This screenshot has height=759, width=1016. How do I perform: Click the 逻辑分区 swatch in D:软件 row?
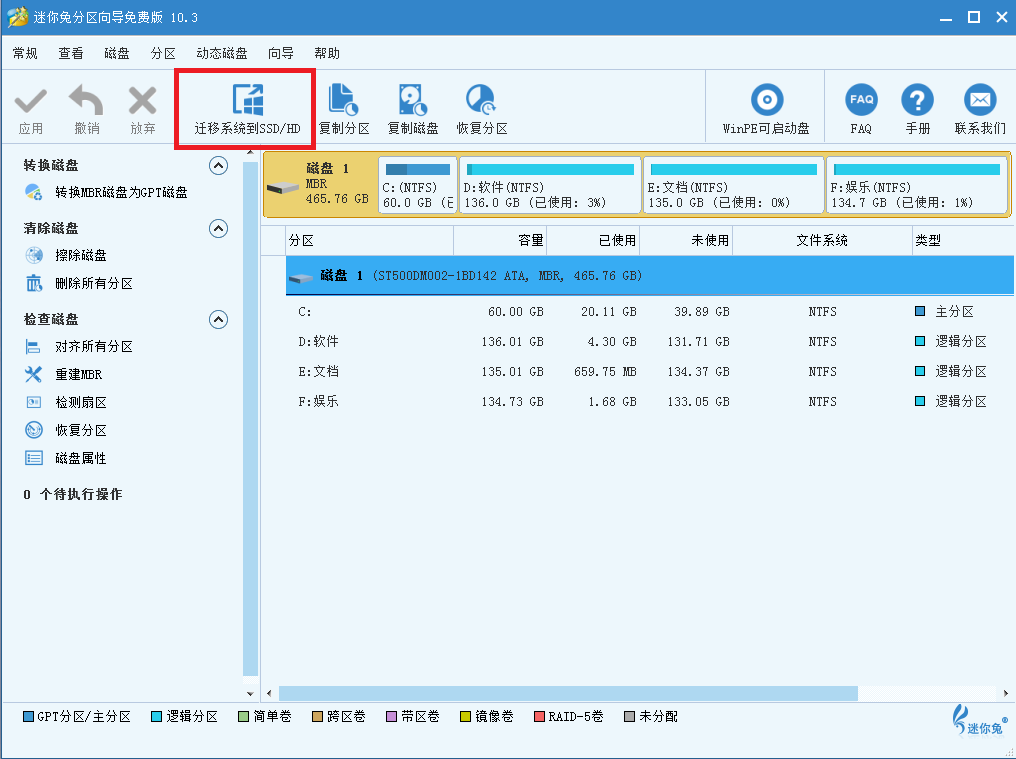click(x=919, y=341)
